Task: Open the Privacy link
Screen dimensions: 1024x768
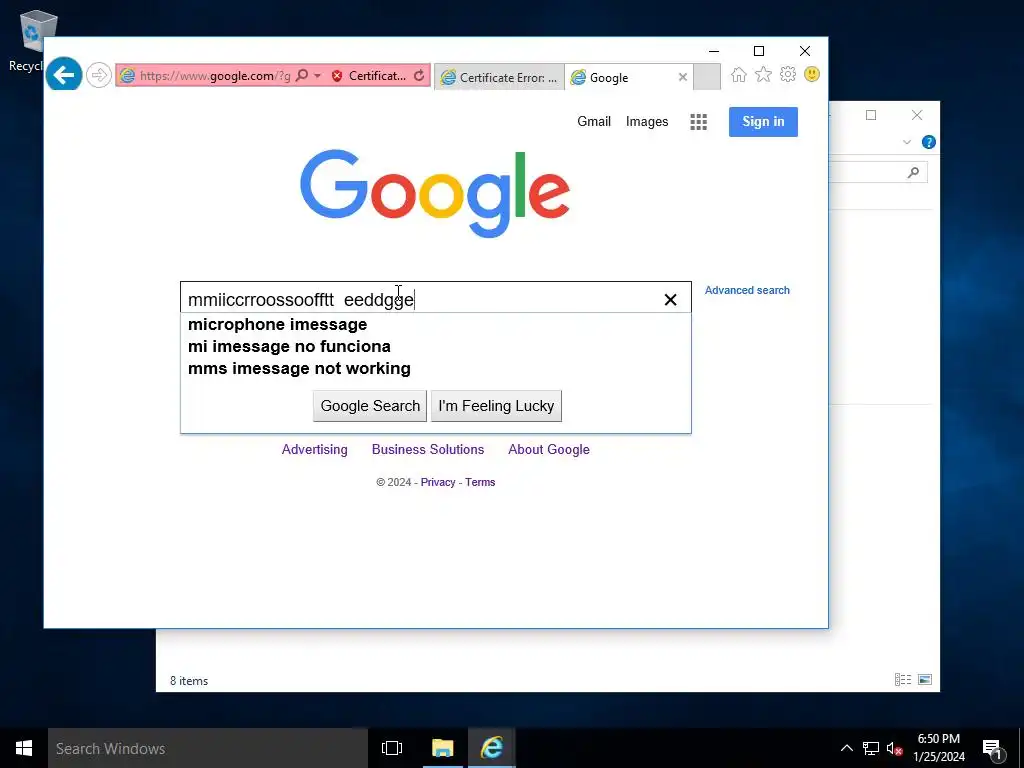Action: click(438, 482)
